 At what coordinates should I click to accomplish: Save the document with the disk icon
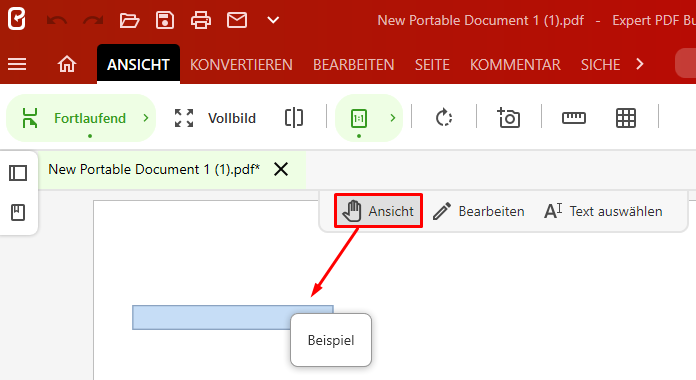[165, 20]
